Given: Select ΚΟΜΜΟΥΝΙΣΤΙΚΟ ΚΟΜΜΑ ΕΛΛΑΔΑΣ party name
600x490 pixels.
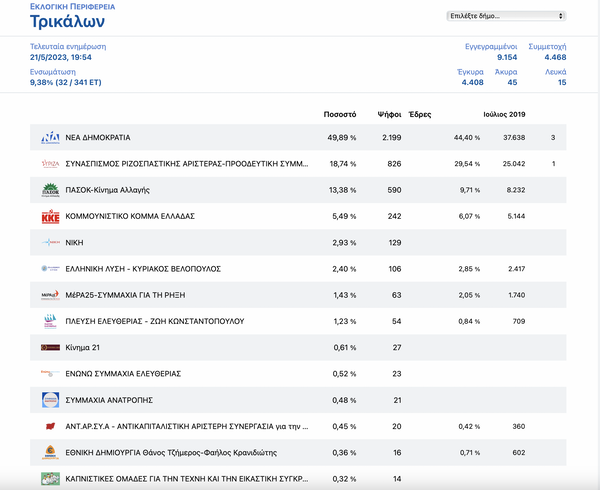Looking at the screenshot, I should tap(130, 216).
